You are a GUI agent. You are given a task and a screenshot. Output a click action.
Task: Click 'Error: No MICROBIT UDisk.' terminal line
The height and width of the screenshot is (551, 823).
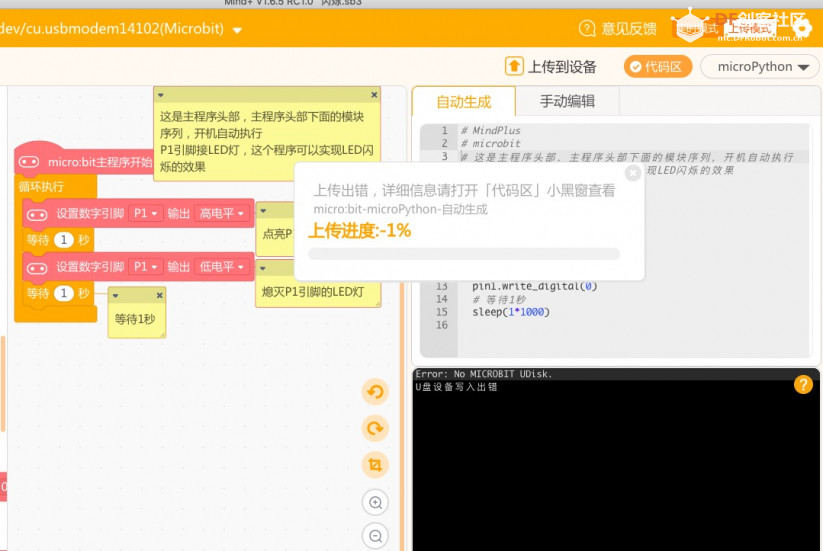483,374
